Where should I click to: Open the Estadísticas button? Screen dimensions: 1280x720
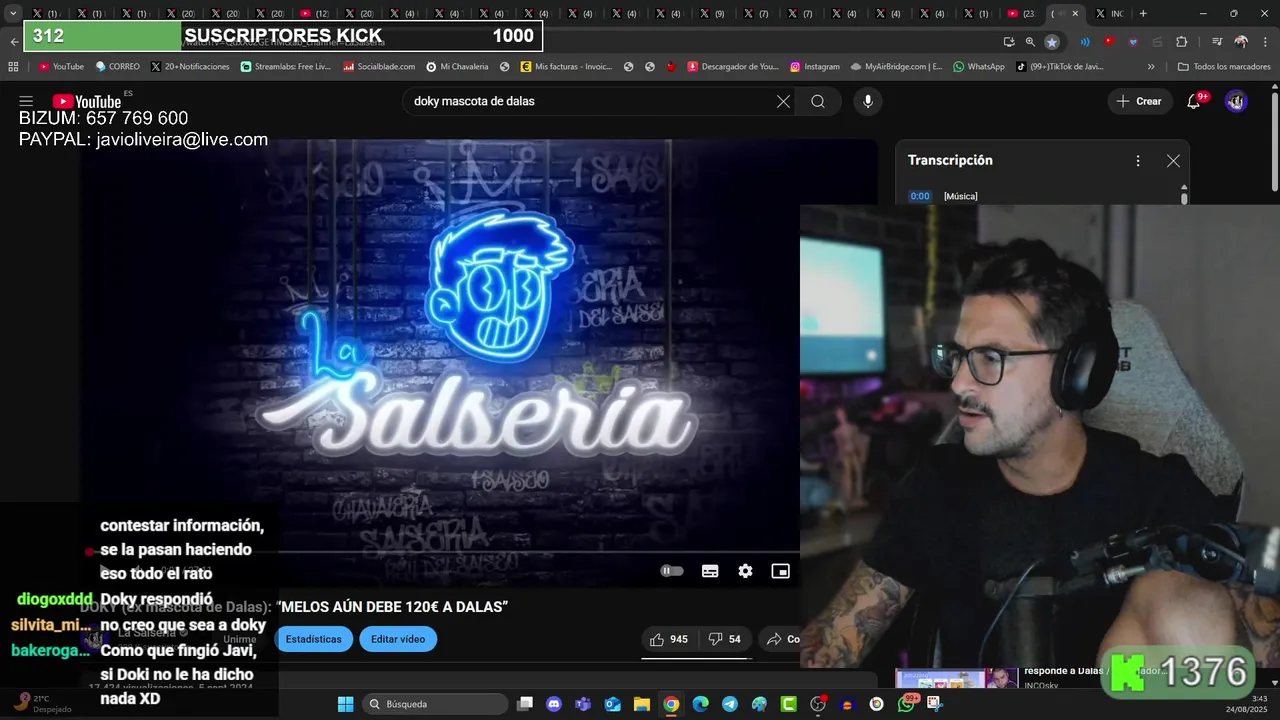tap(314, 639)
